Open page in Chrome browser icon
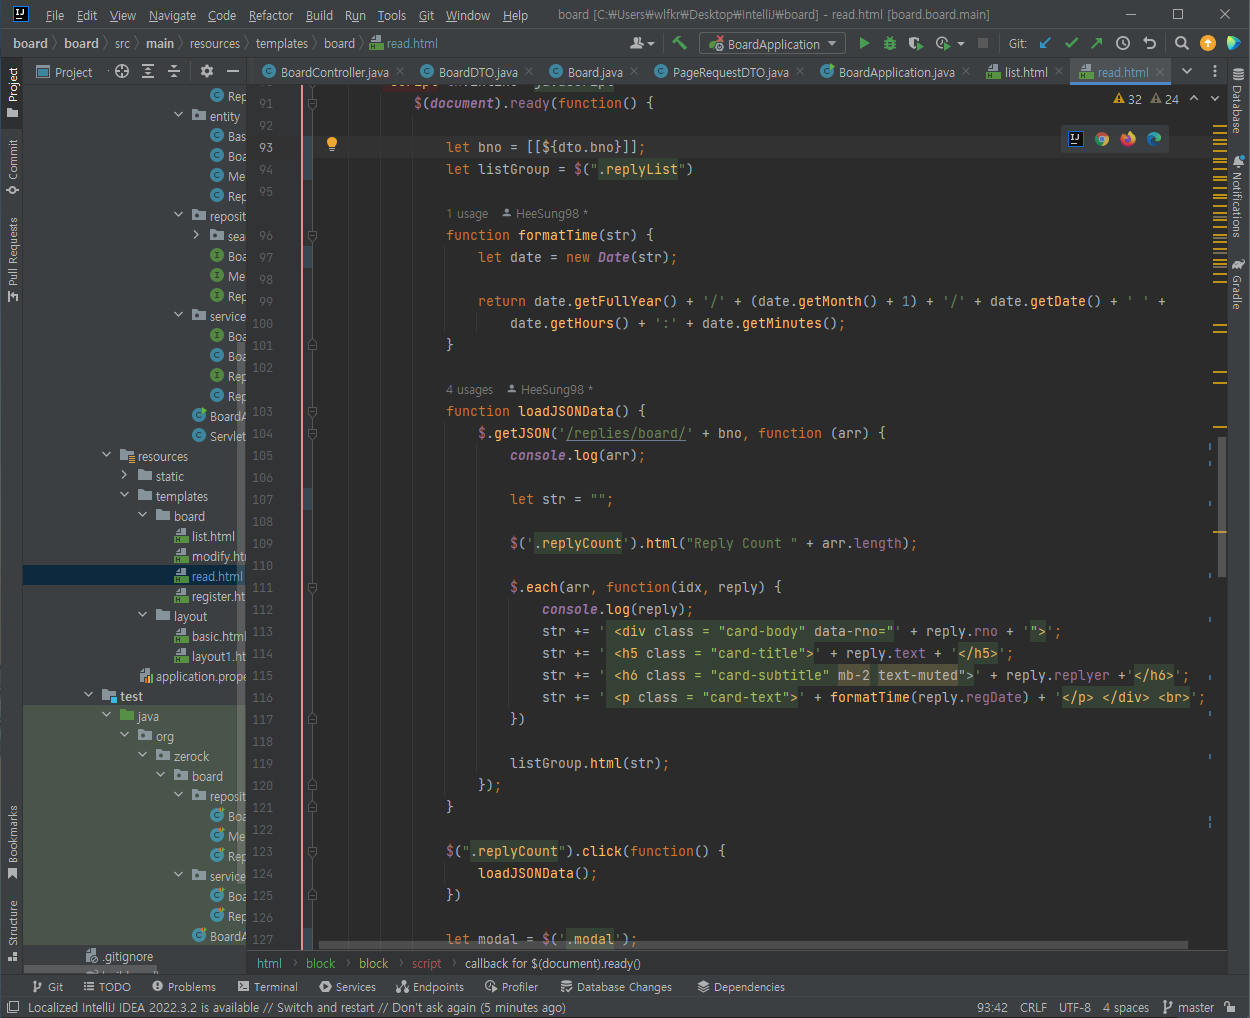The image size is (1250, 1018). 1102,139
